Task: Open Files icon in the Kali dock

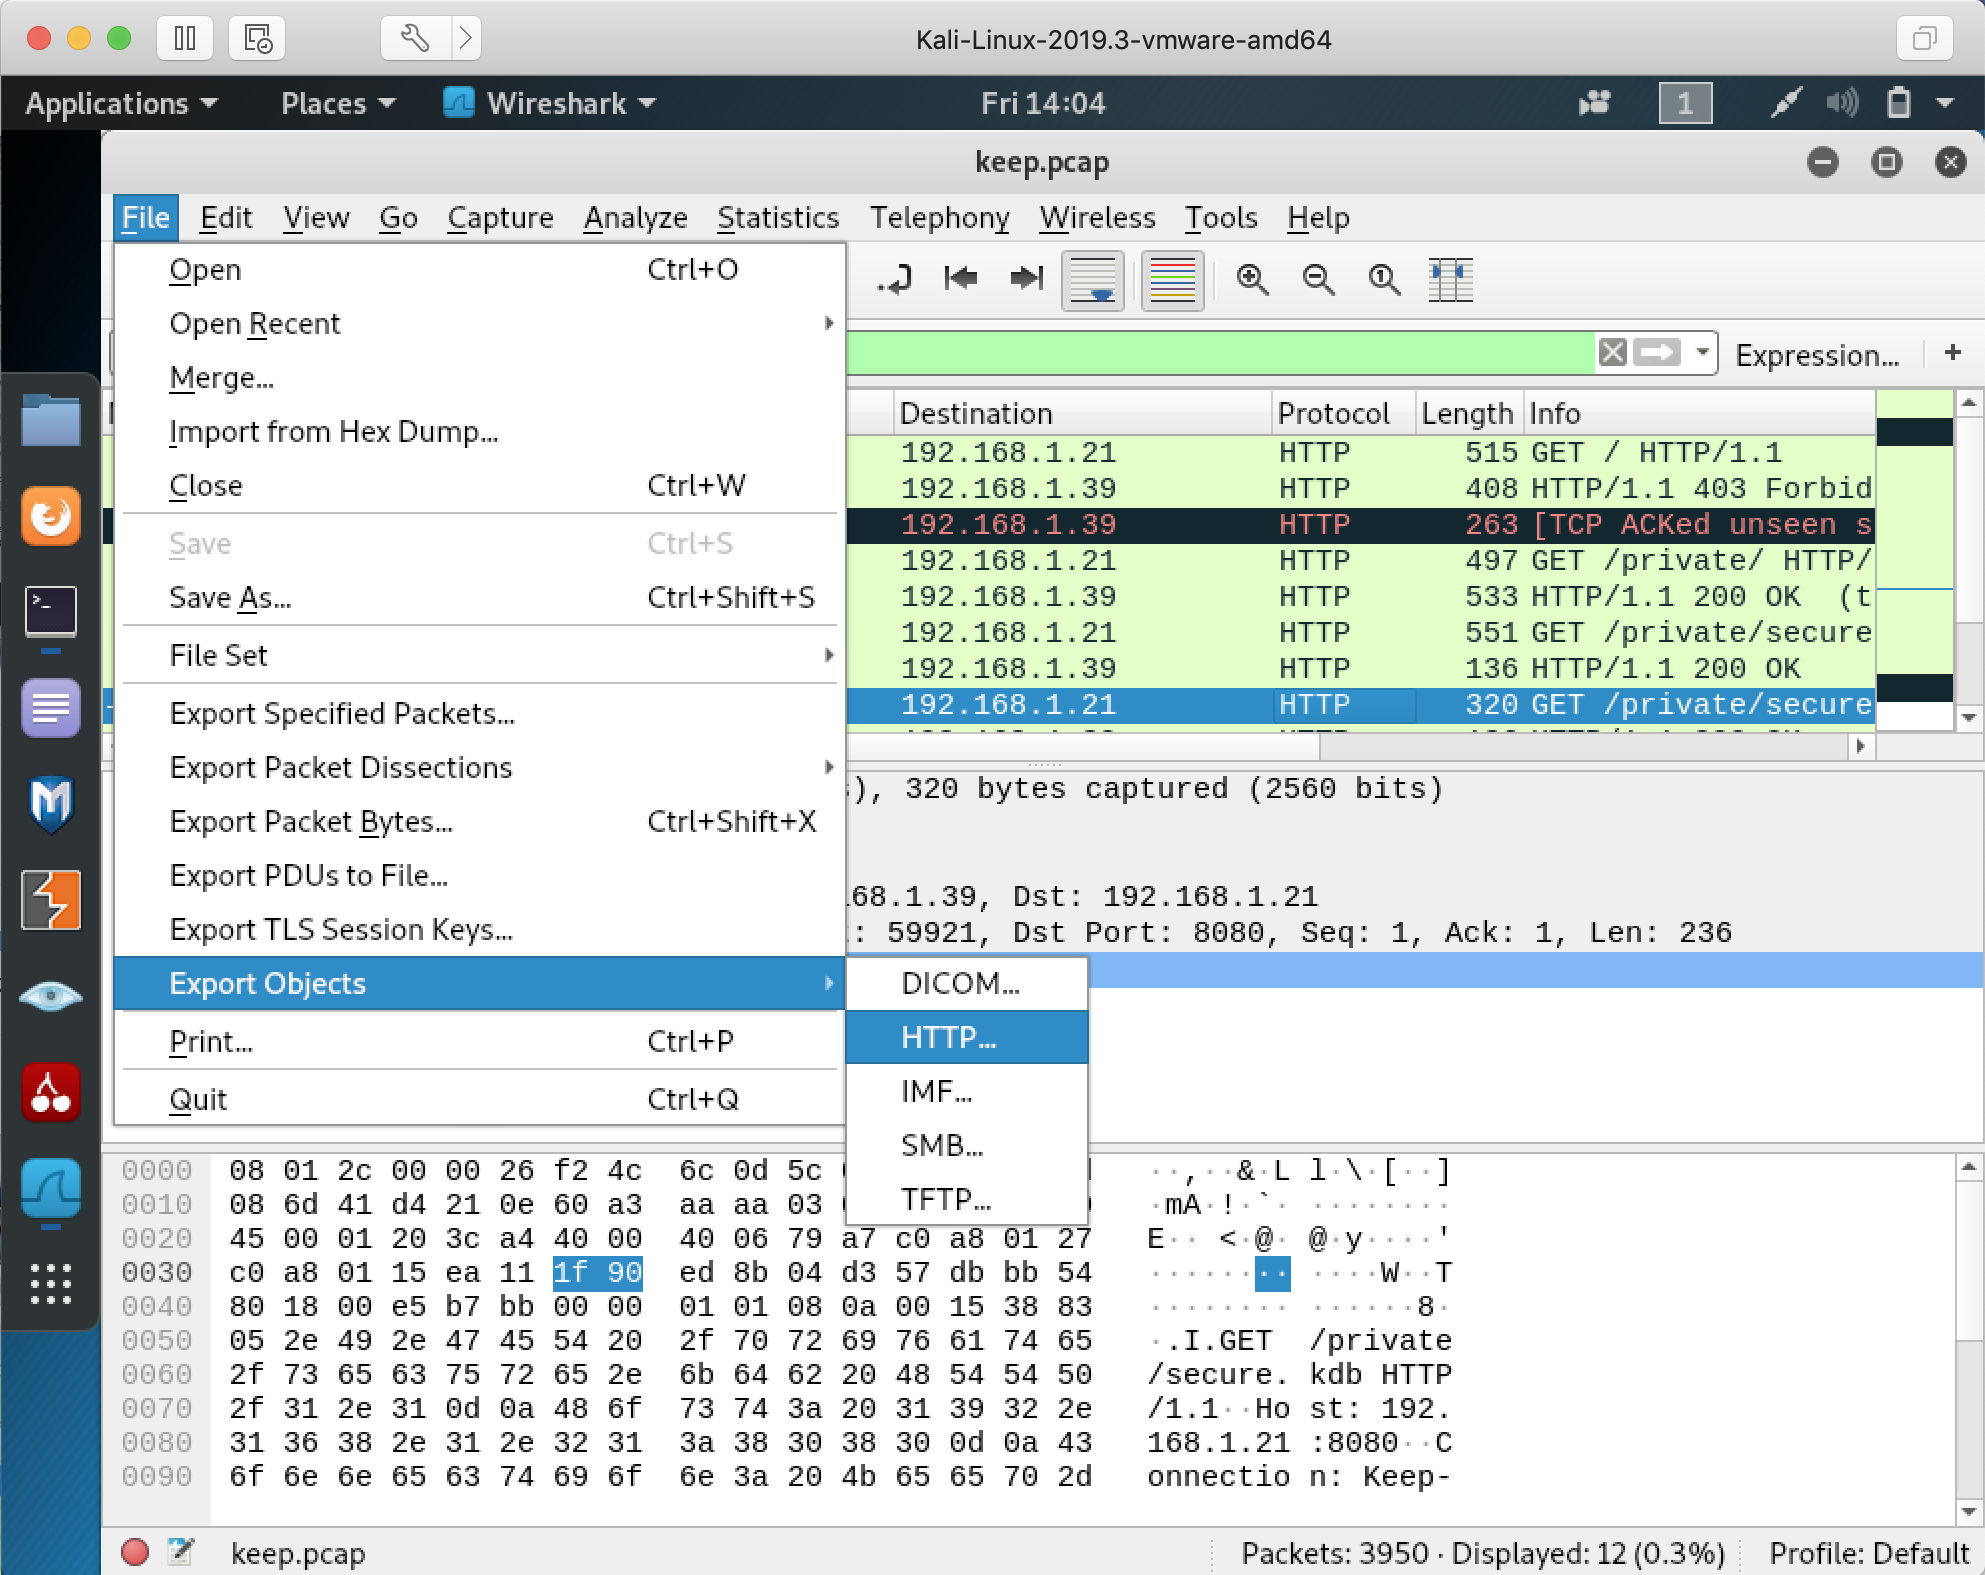Action: 50,420
